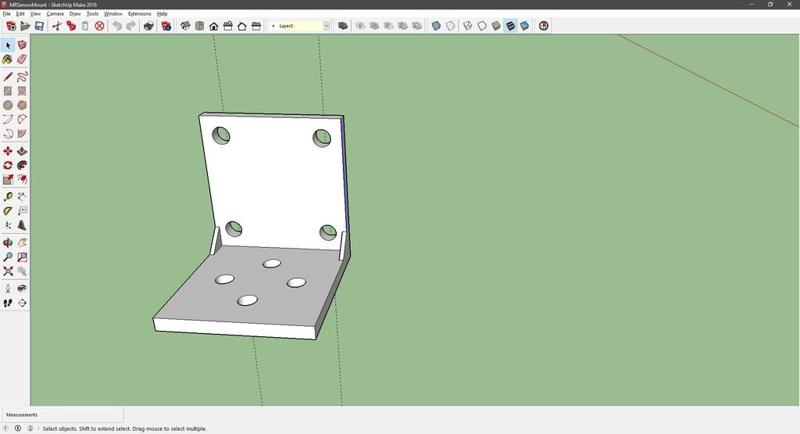Screen dimensions: 800x434
Task: Activate the Walk footprints tool
Action: [8, 303]
